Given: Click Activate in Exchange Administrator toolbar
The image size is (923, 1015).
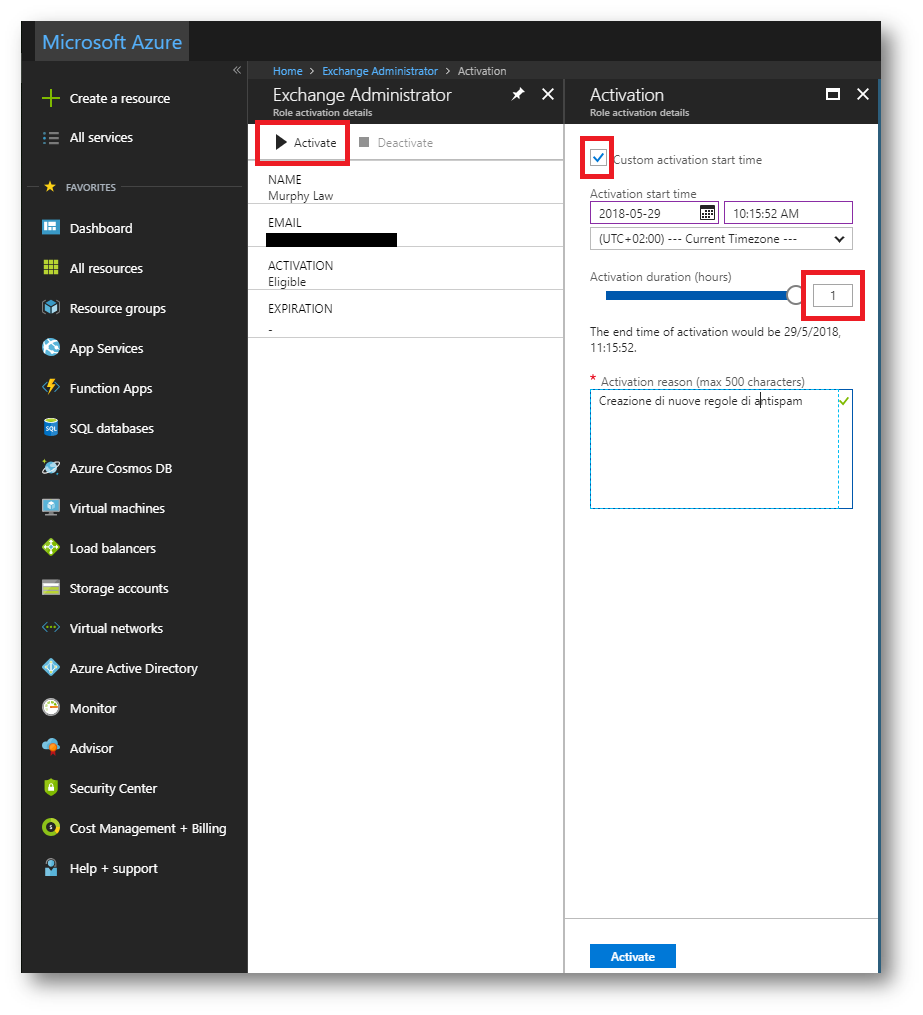Looking at the screenshot, I should click(x=306, y=142).
